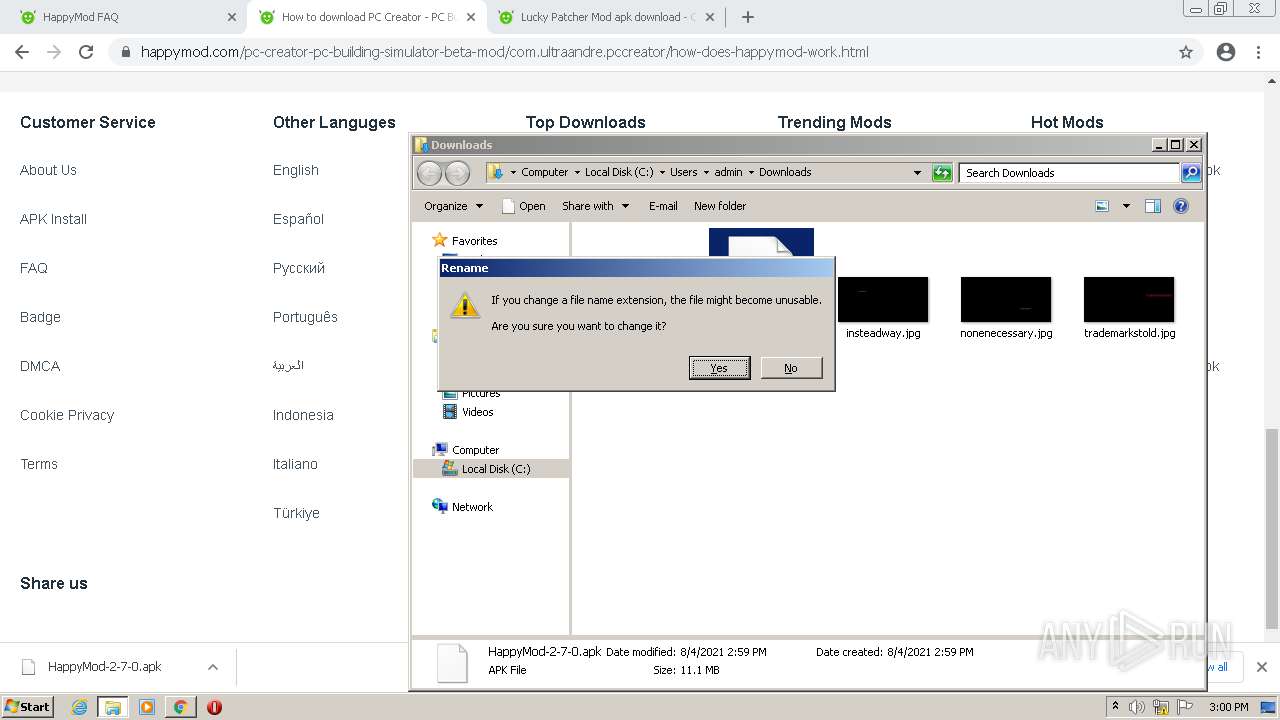Click the volume icon in system tray
Screen dimensions: 1280x720
tap(1137, 707)
